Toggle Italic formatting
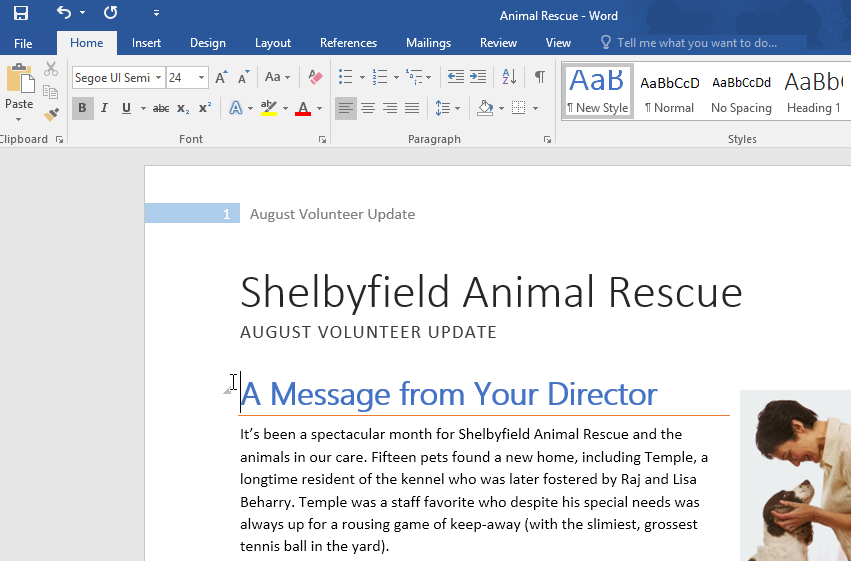Viewport: 851px width, 561px height. pos(104,108)
